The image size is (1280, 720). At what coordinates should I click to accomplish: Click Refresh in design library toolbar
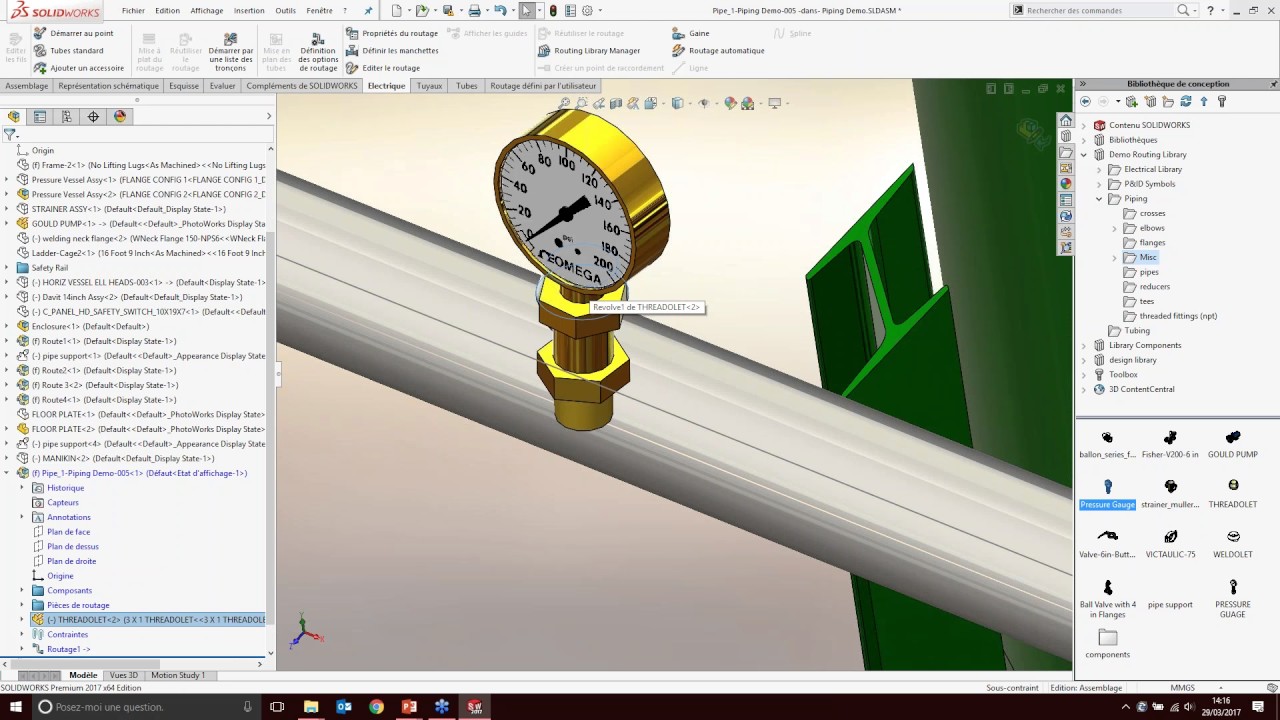tap(1186, 102)
